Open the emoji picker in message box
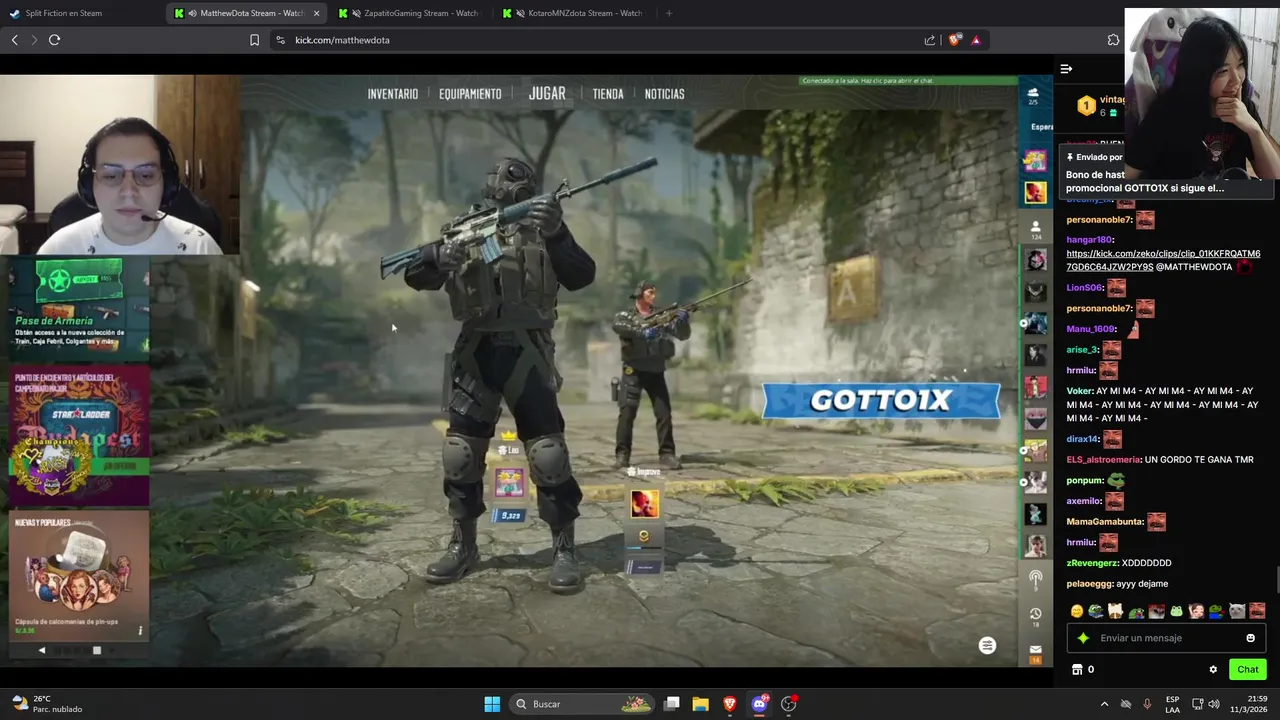The image size is (1280, 720). pos(1250,638)
